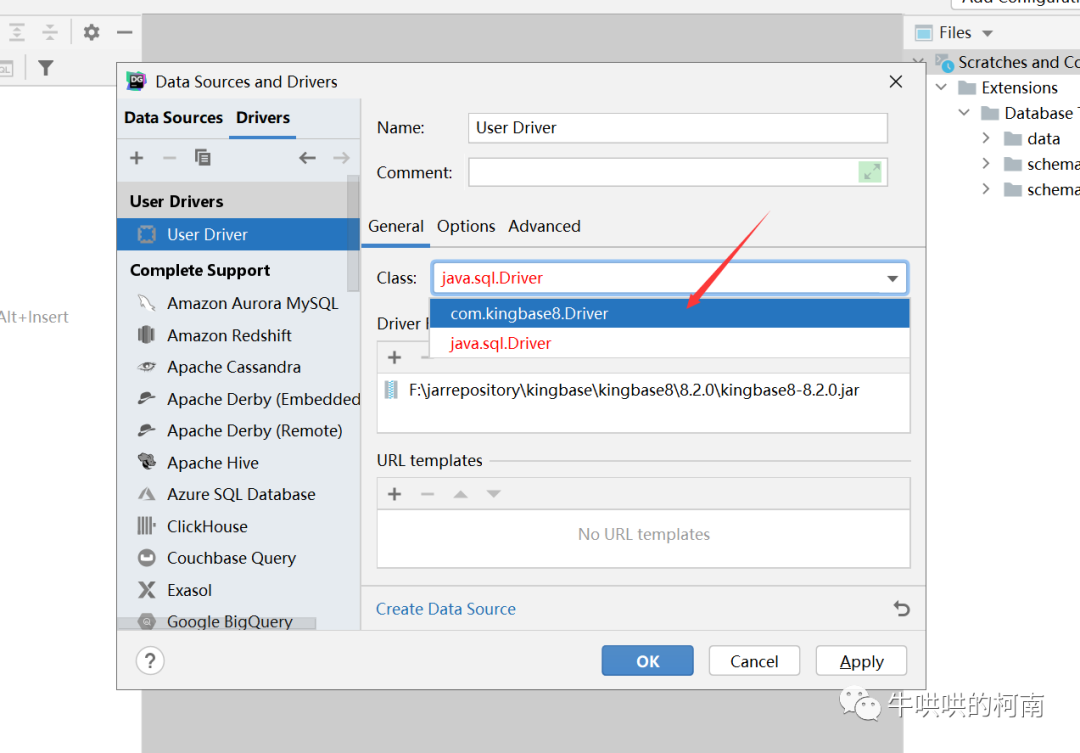This screenshot has width=1080, height=753.
Task: Select Google BigQuery driver
Action: 238,621
